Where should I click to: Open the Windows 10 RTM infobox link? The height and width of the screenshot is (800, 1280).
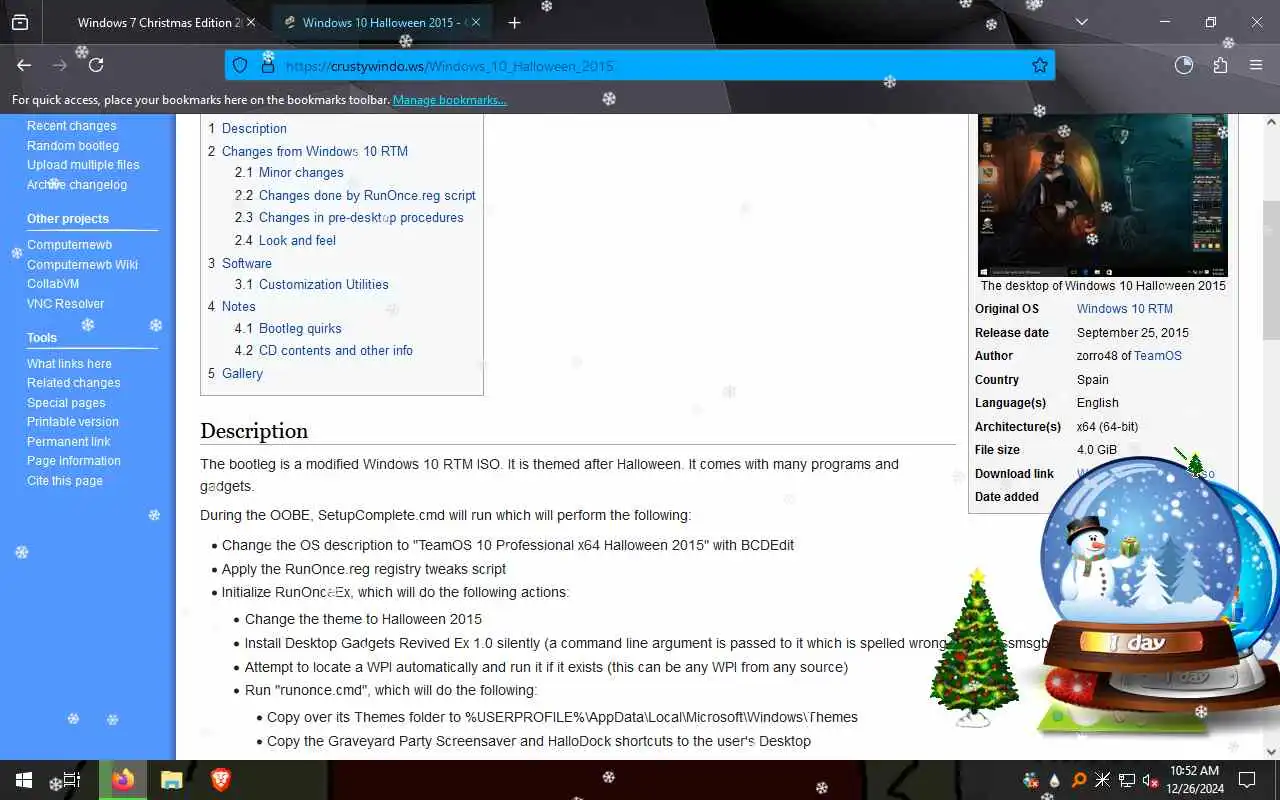pyautogui.click(x=1125, y=309)
